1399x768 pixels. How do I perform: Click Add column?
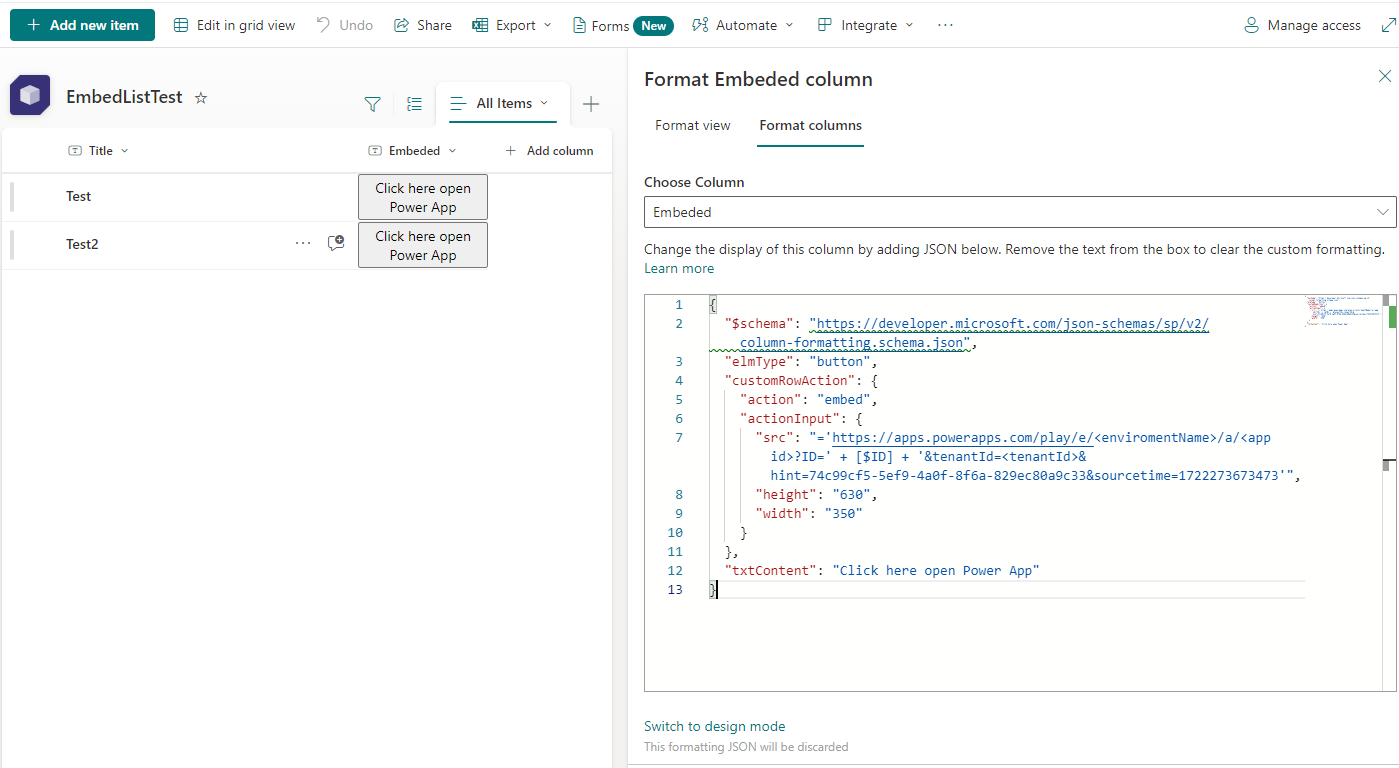pyautogui.click(x=549, y=151)
